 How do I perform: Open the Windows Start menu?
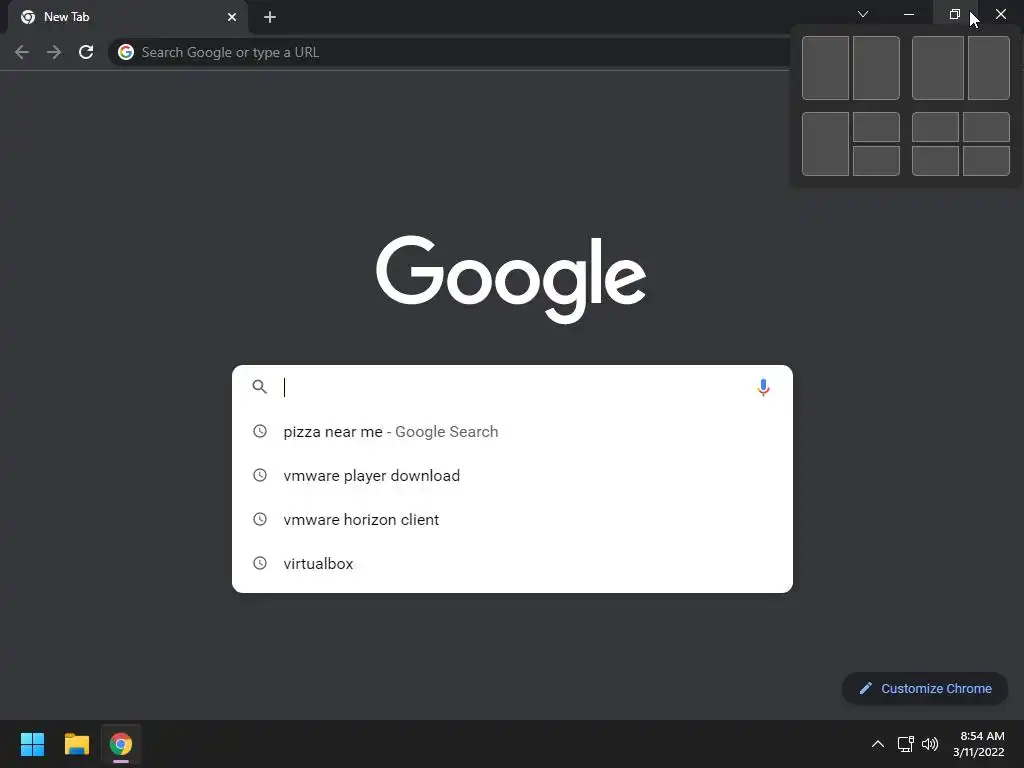(32, 744)
